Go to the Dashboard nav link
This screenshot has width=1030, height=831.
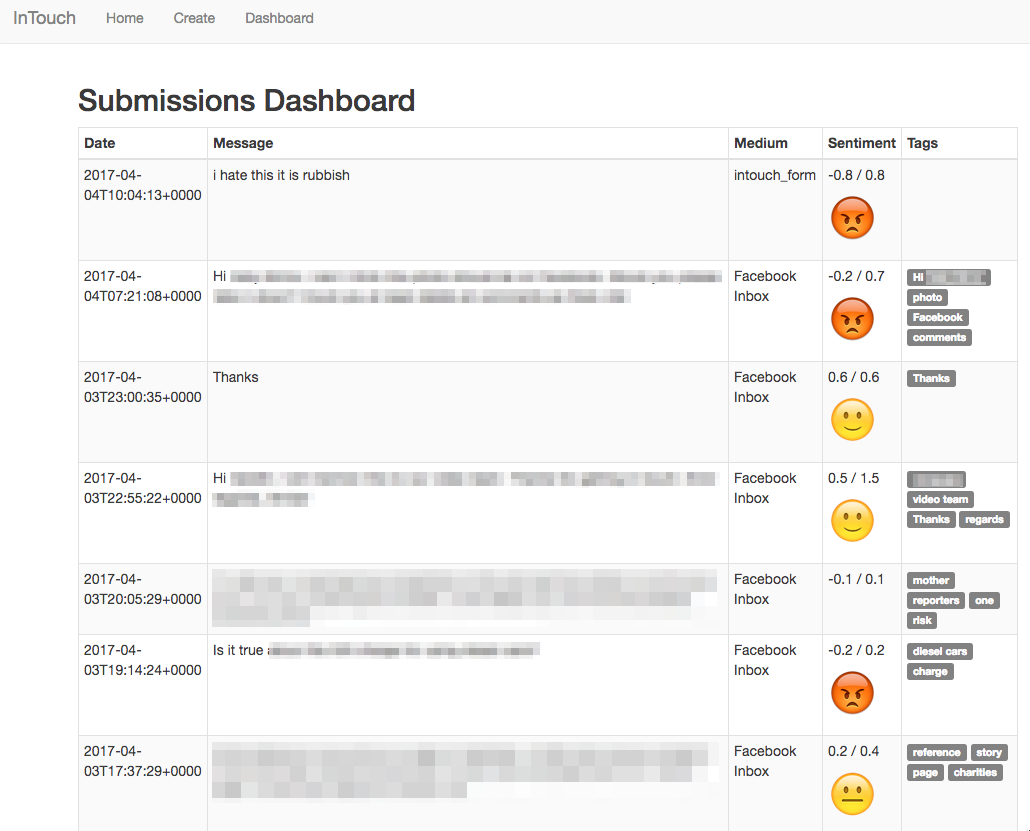279,18
